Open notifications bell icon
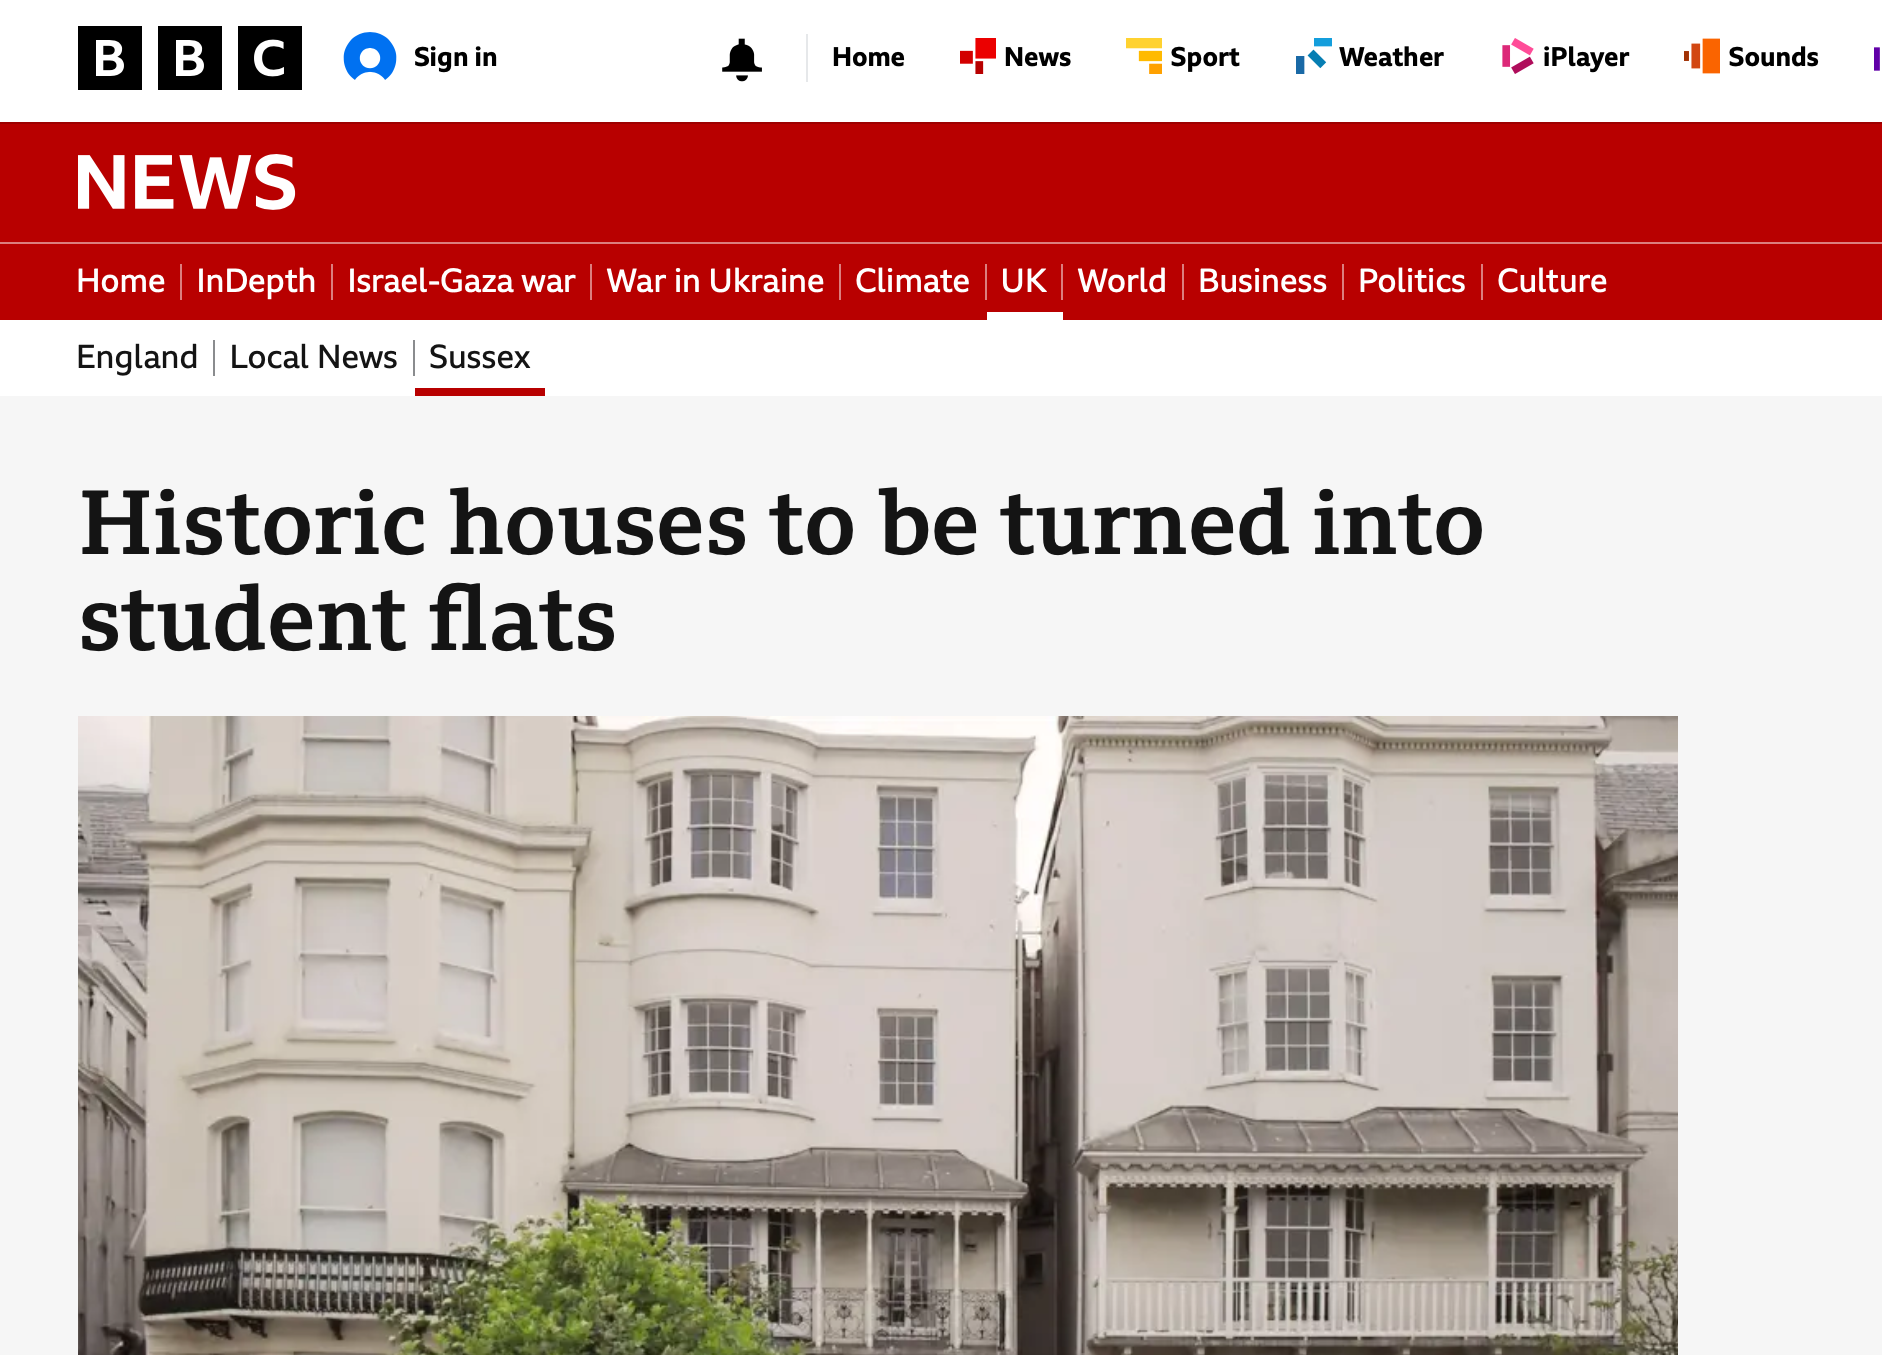The width and height of the screenshot is (1882, 1355). tap(742, 59)
